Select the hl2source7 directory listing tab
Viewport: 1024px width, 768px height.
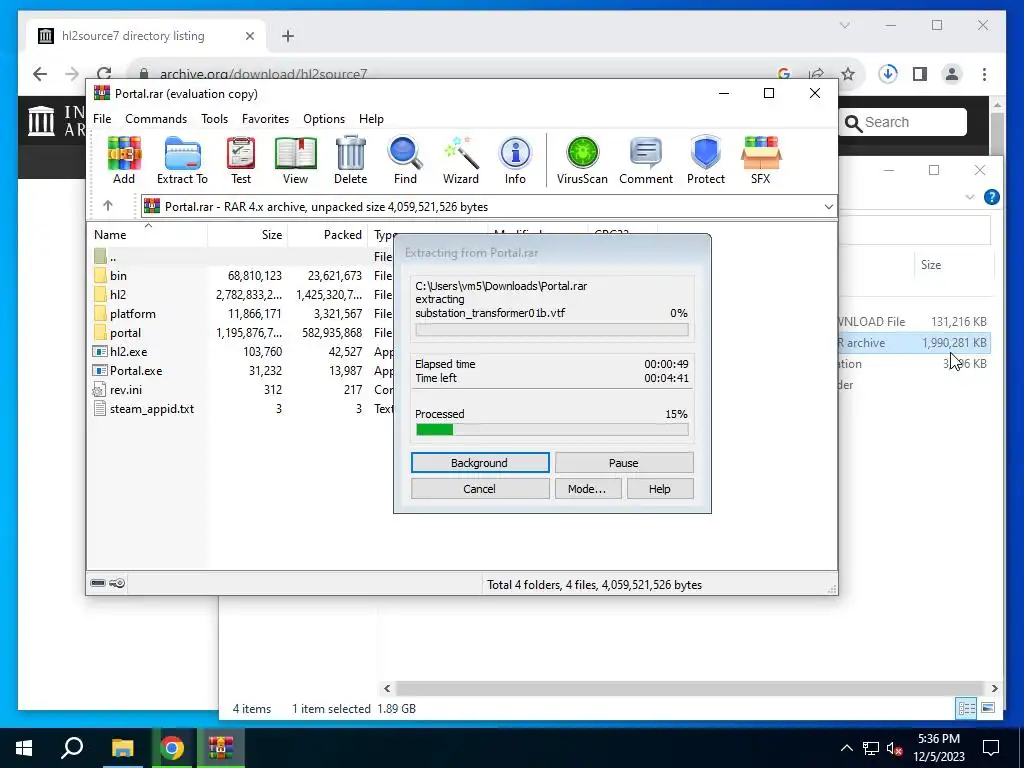pyautogui.click(x=146, y=36)
